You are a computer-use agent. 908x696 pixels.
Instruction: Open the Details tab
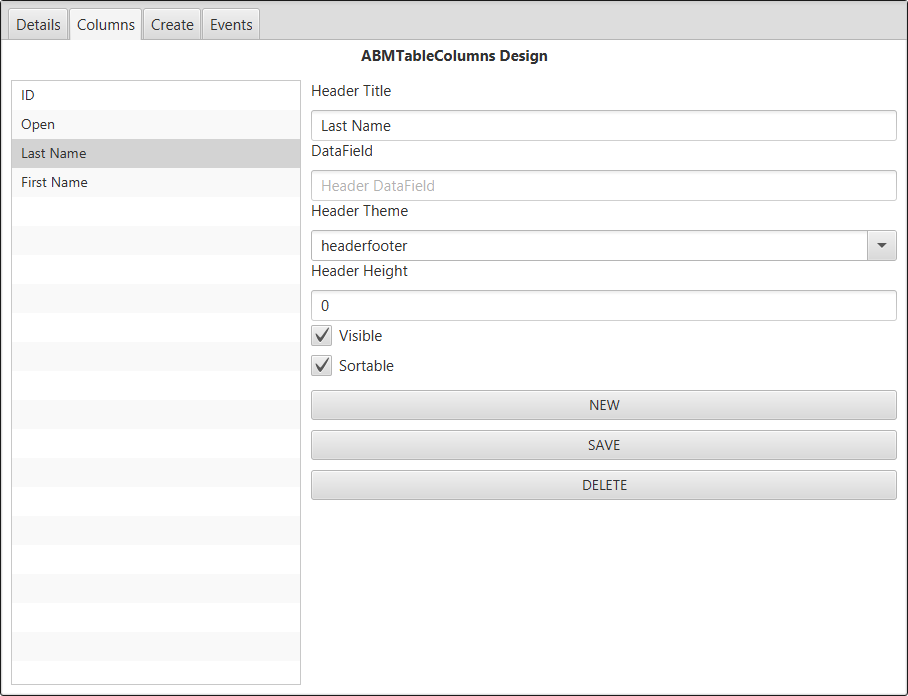[38, 25]
